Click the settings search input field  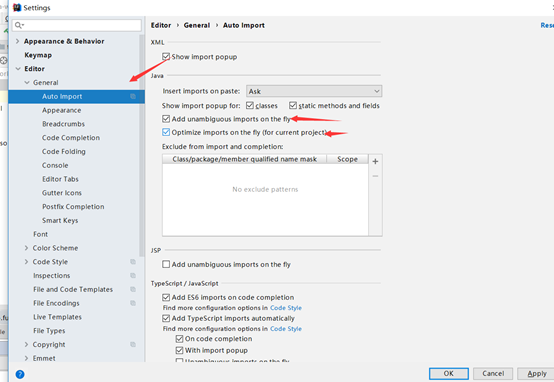tap(77, 25)
